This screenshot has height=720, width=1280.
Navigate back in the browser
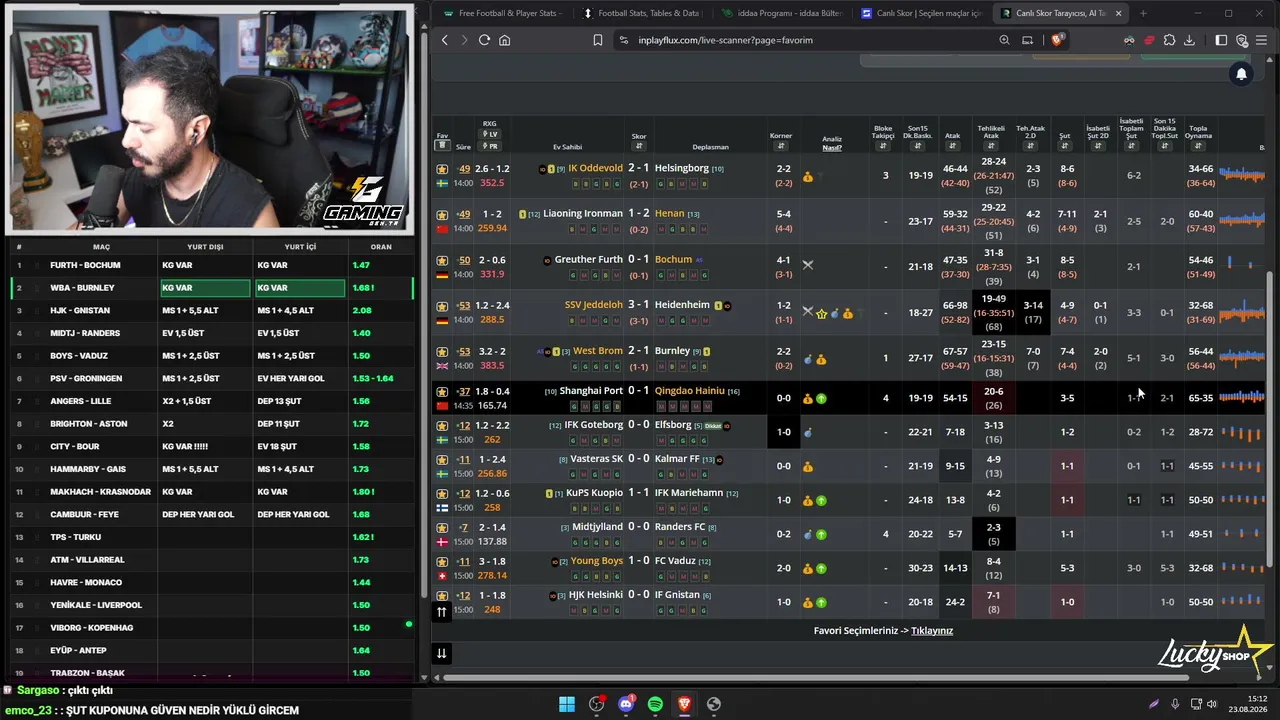tap(445, 40)
